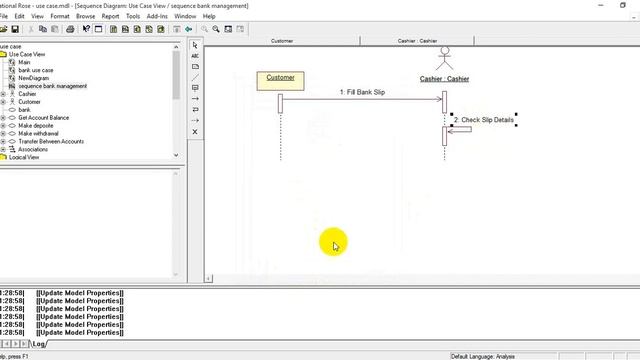This screenshot has width=640, height=360.
Task: Click the '1: Fill Bank Slip' message label
Action: tap(362, 92)
